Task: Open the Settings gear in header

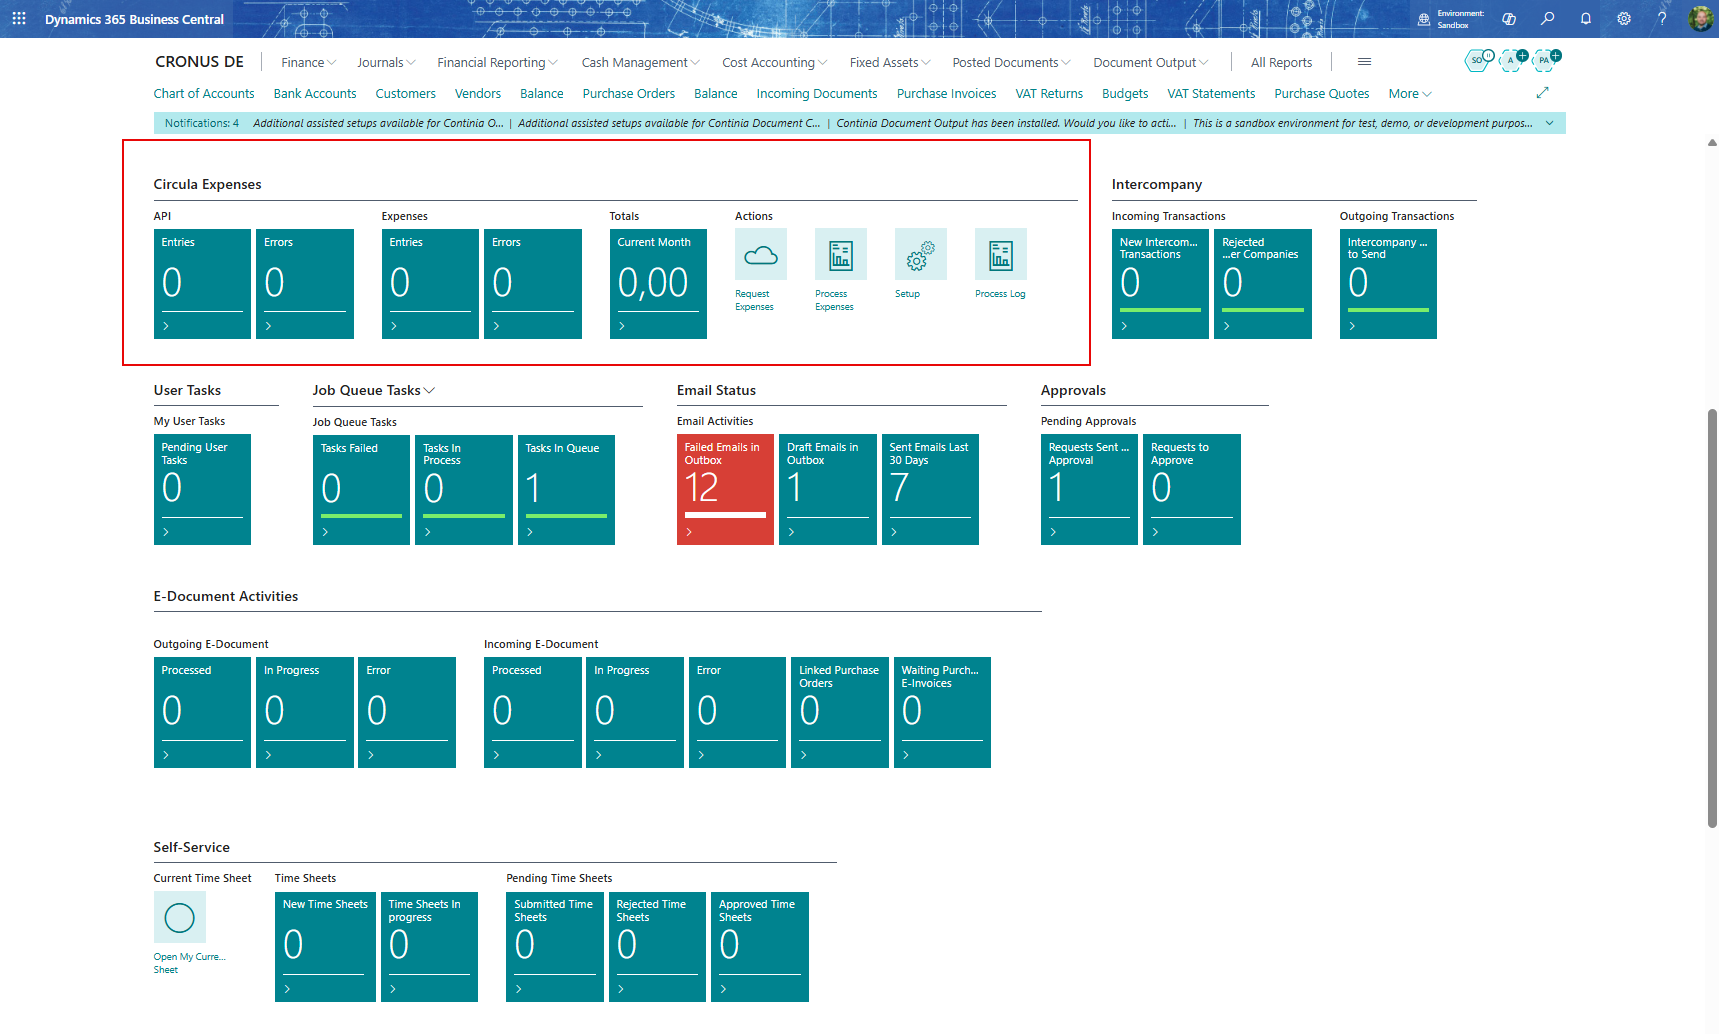Action: pos(1624,19)
